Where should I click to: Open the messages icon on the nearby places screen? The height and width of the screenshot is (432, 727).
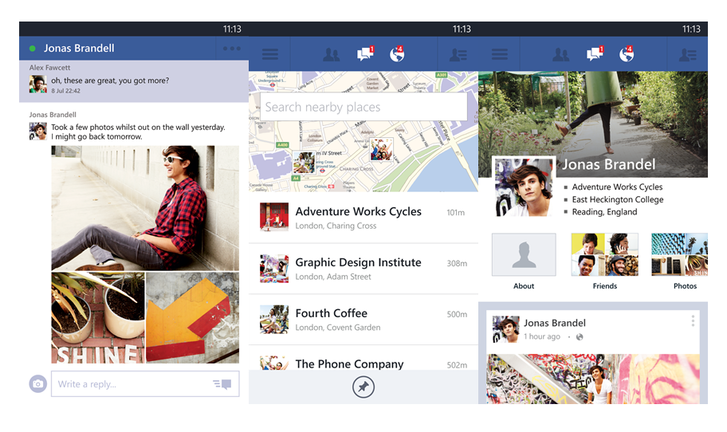pos(365,55)
